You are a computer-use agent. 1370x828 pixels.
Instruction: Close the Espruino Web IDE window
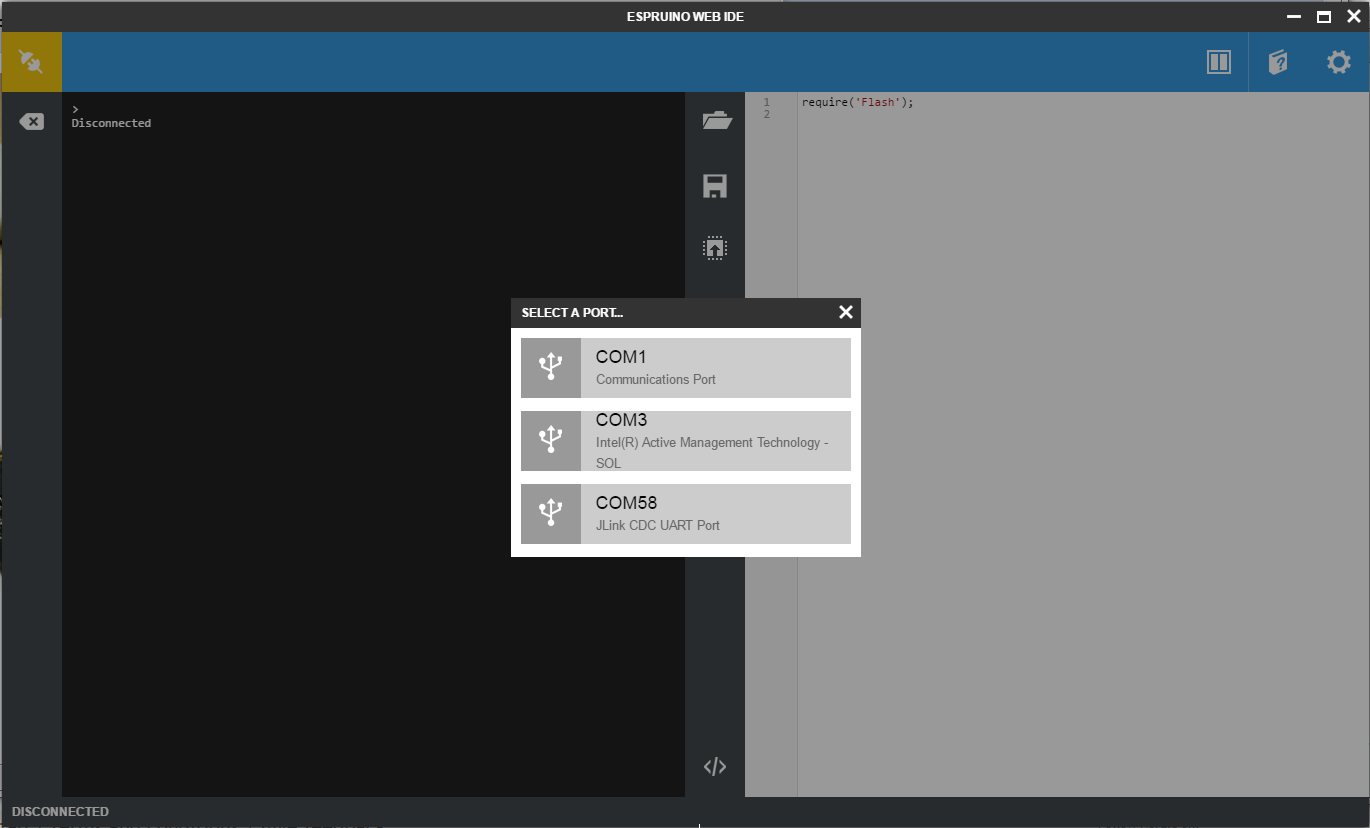point(1354,17)
